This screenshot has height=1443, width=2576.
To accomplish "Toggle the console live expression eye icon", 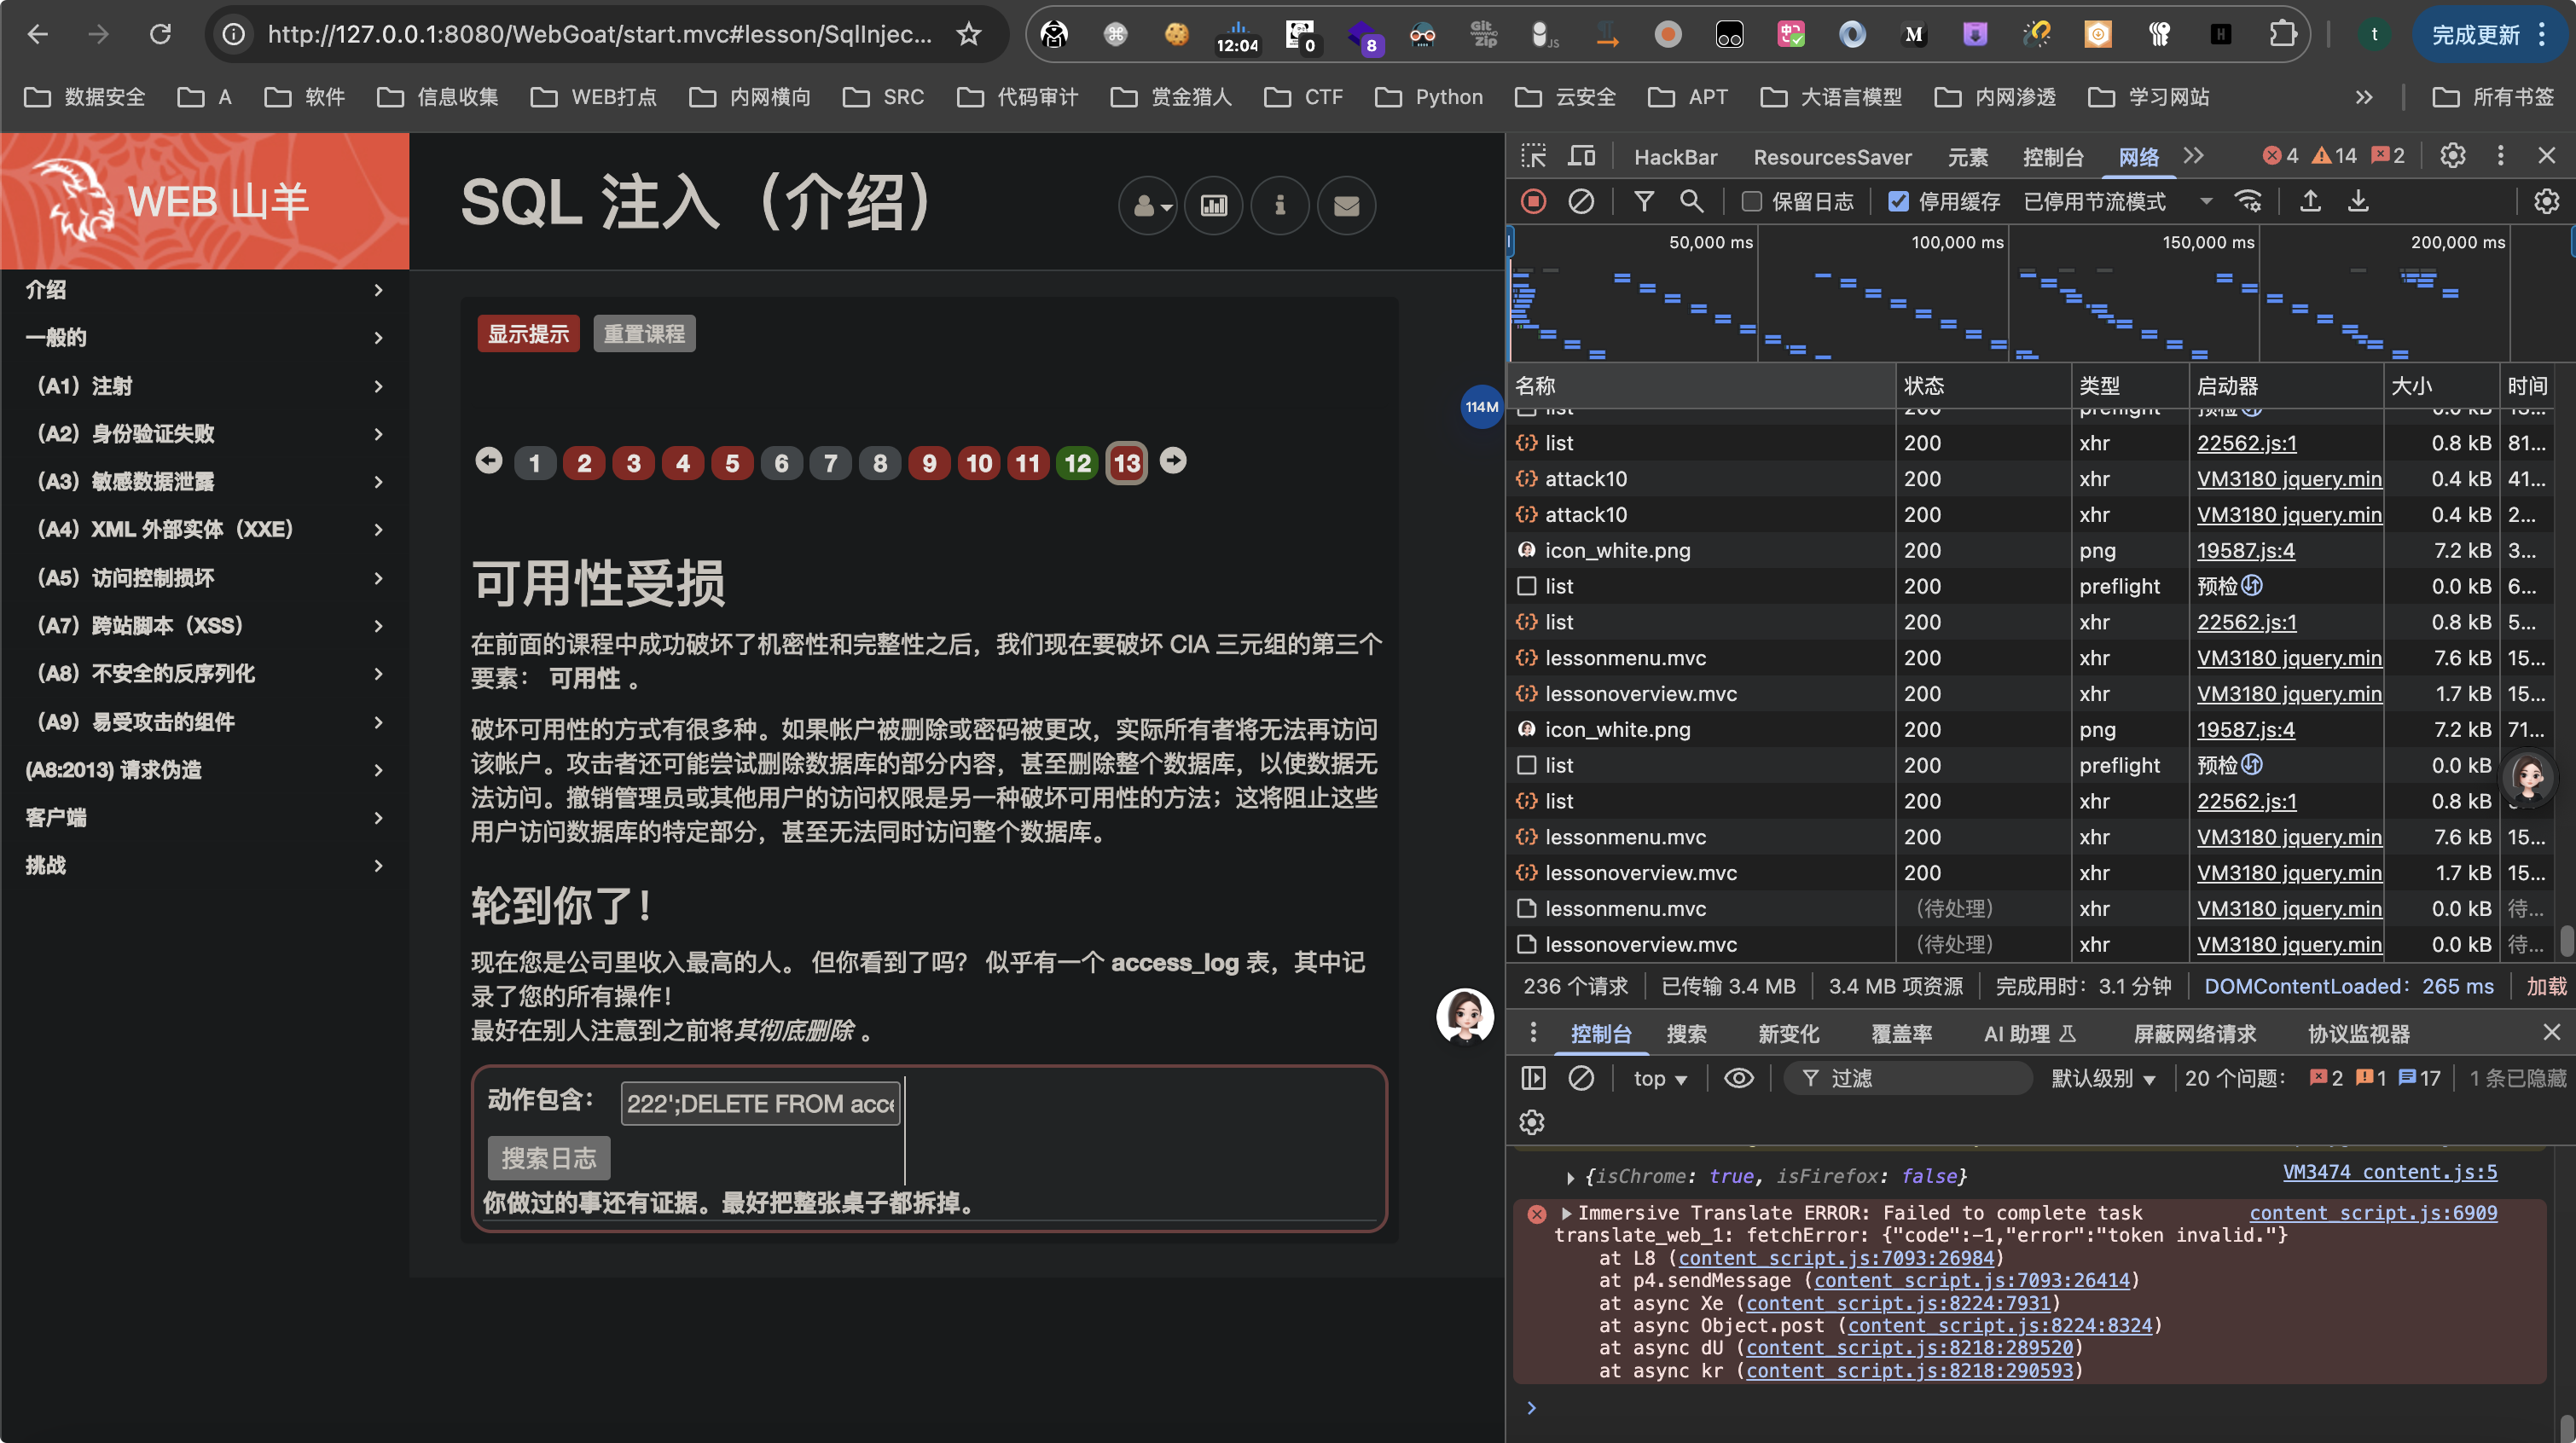I will 1739,1078.
